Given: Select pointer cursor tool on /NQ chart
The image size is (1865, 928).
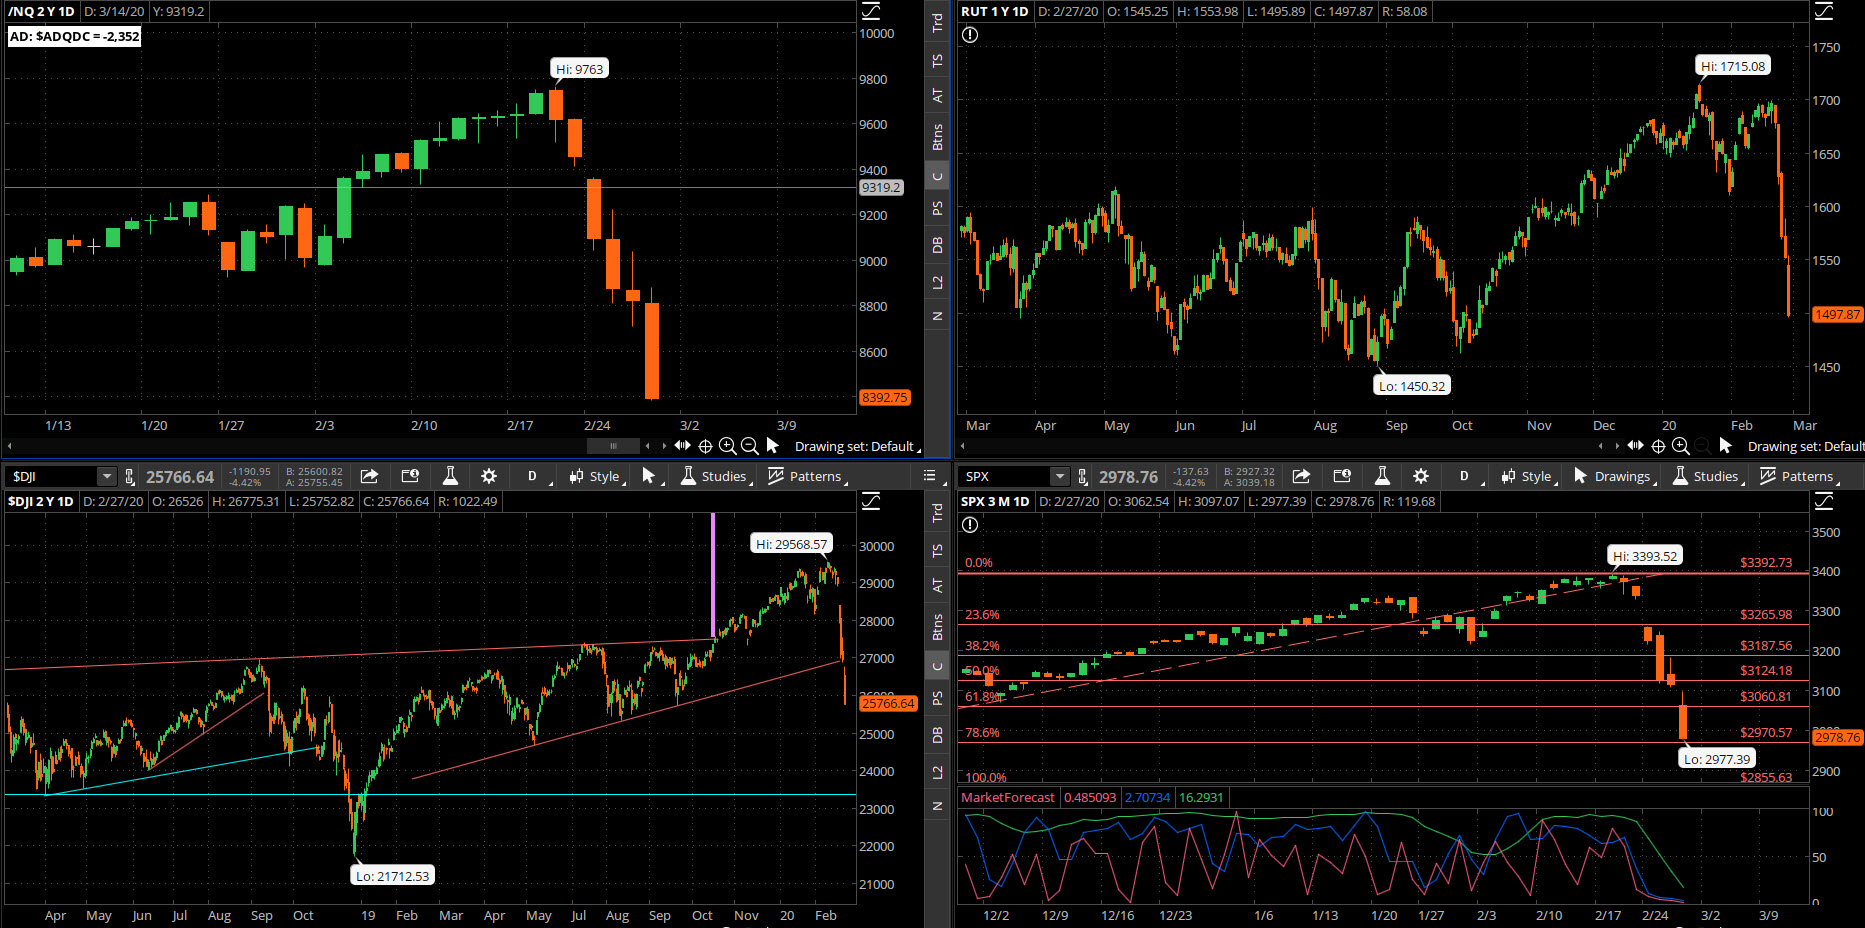Looking at the screenshot, I should coord(772,446).
